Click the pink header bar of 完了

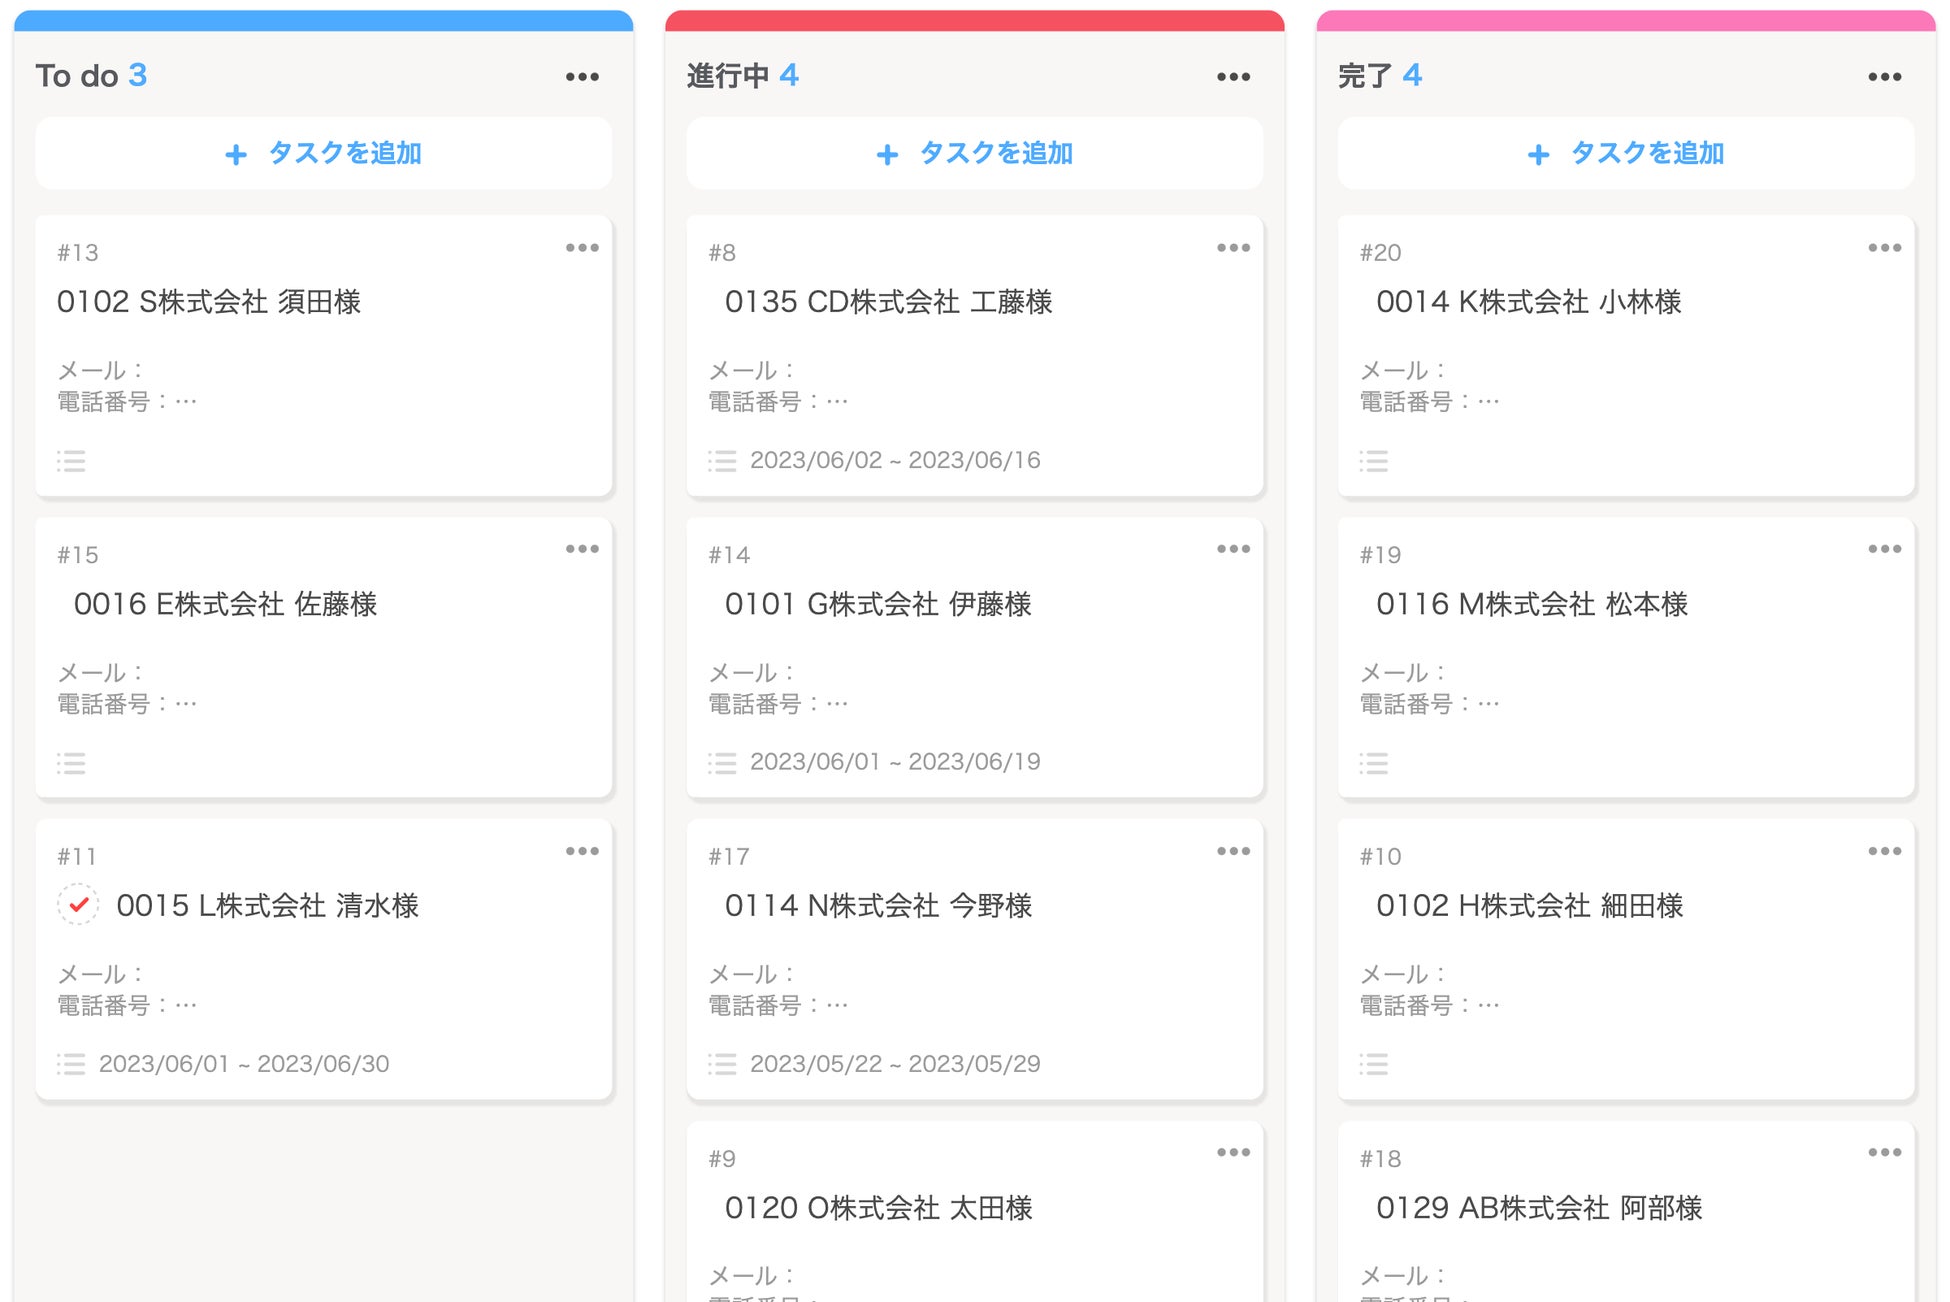click(x=1625, y=20)
